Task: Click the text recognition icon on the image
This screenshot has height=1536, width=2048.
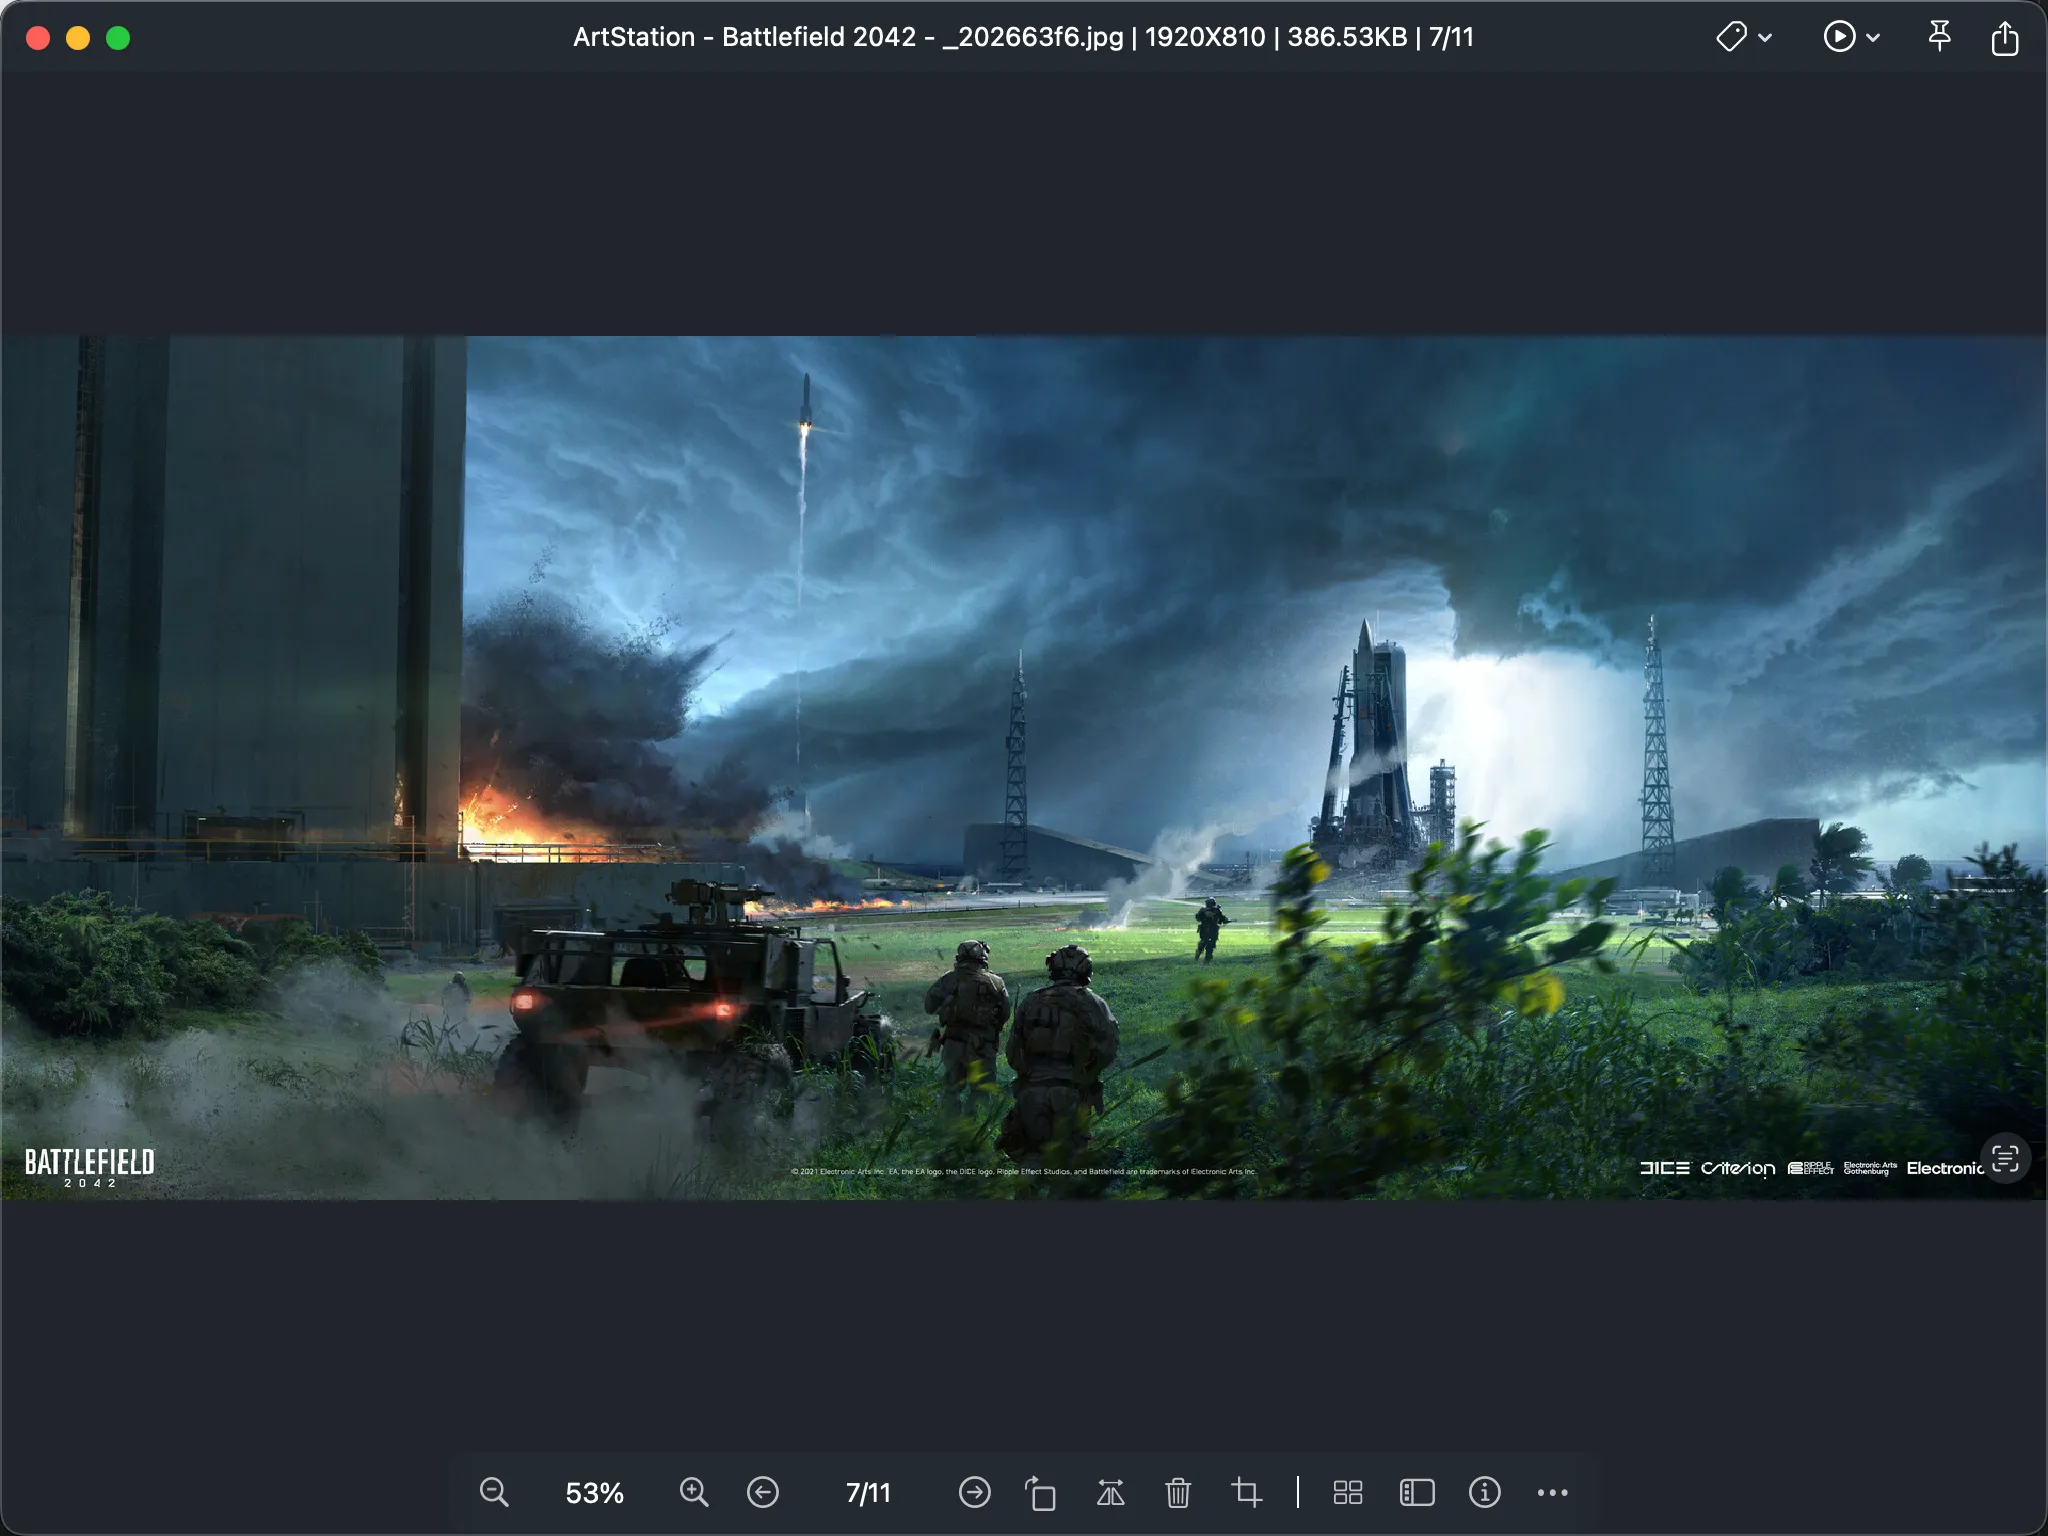Action: [x=2005, y=1159]
